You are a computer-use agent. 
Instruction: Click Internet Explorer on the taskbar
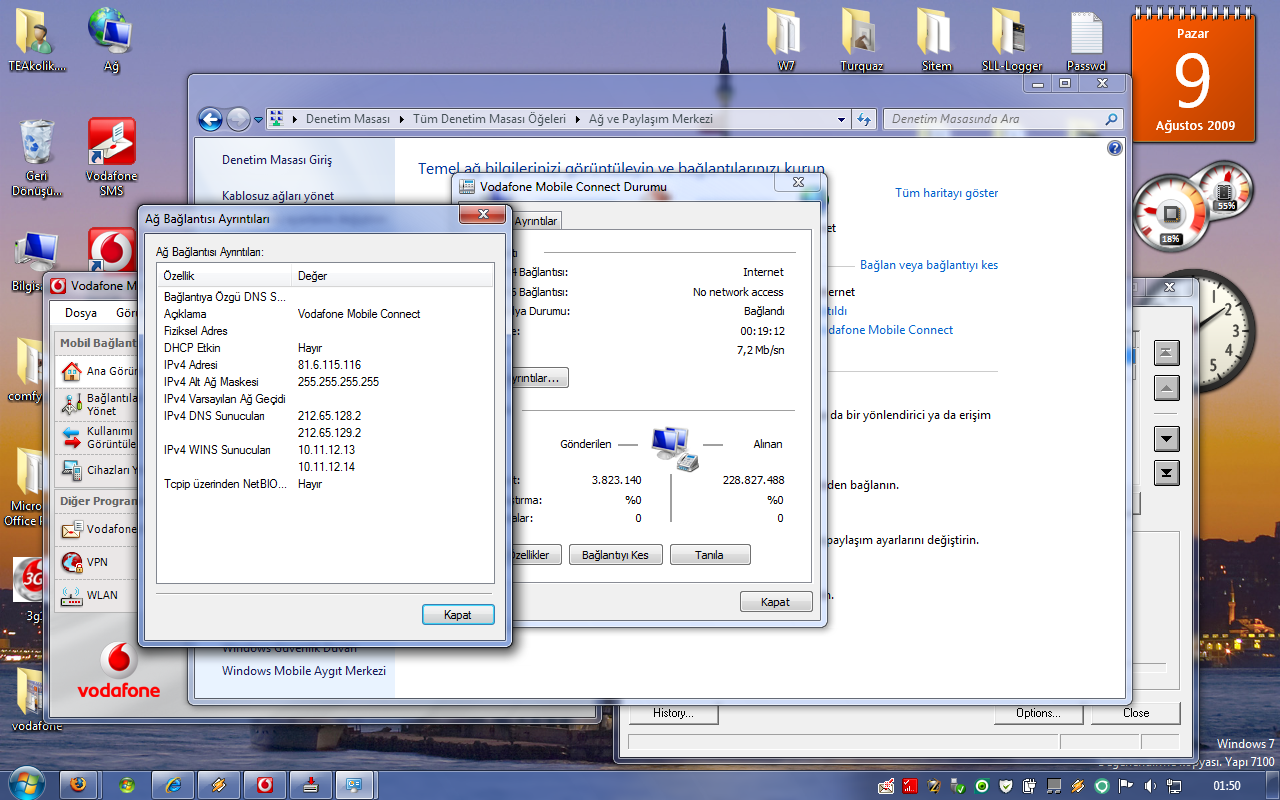click(x=172, y=784)
